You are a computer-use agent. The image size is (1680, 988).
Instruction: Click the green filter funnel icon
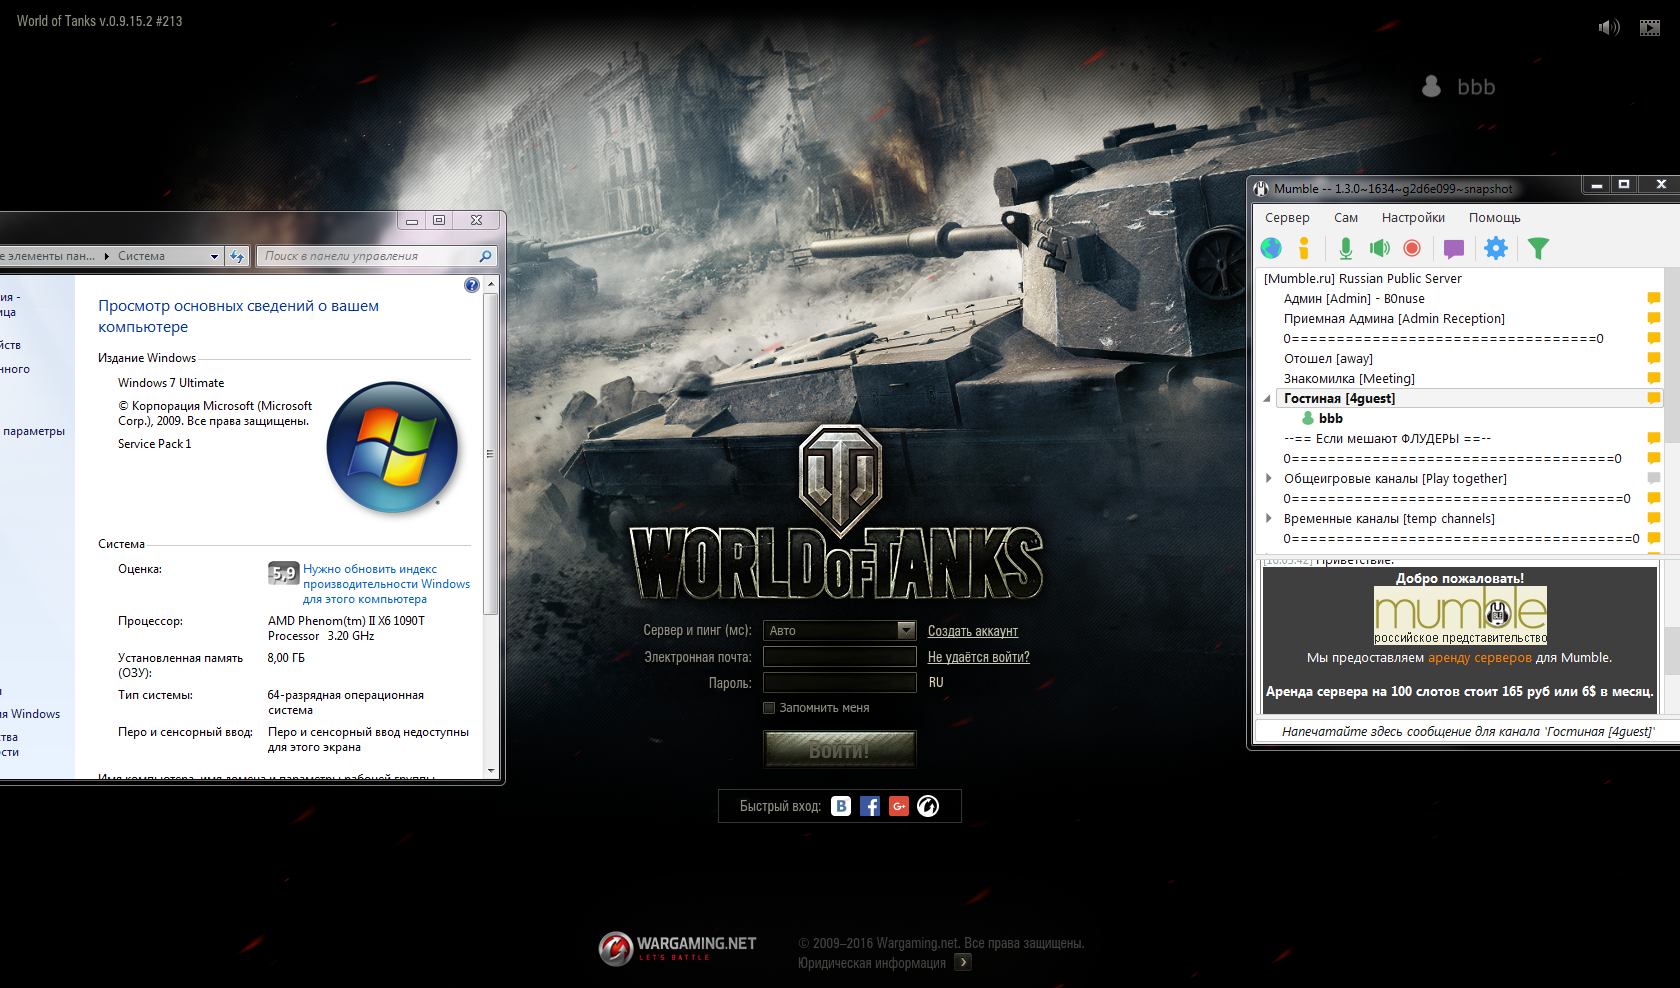point(1538,248)
